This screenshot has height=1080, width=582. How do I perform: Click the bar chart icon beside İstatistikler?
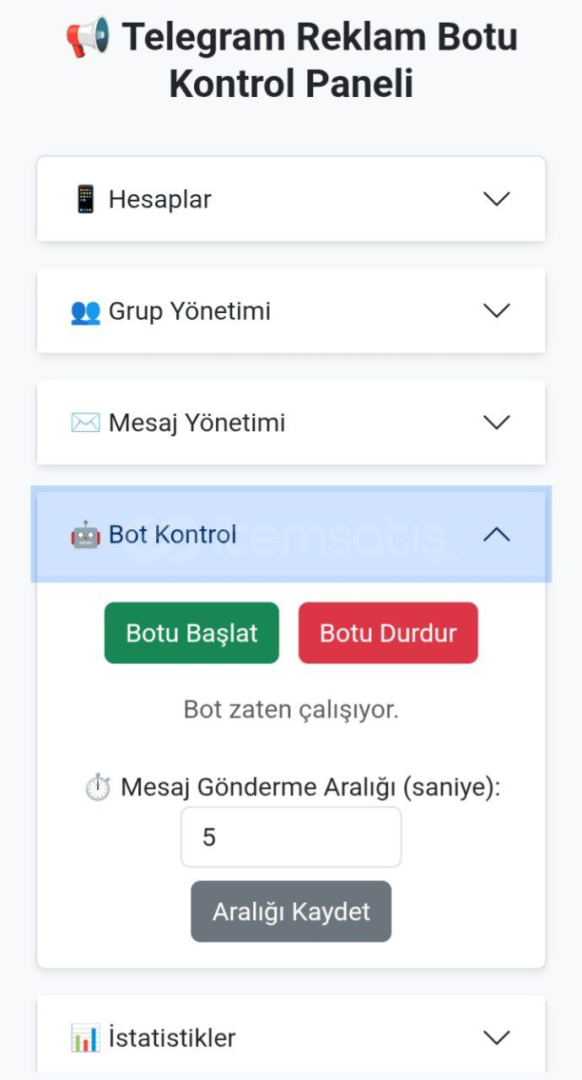(x=85, y=1037)
